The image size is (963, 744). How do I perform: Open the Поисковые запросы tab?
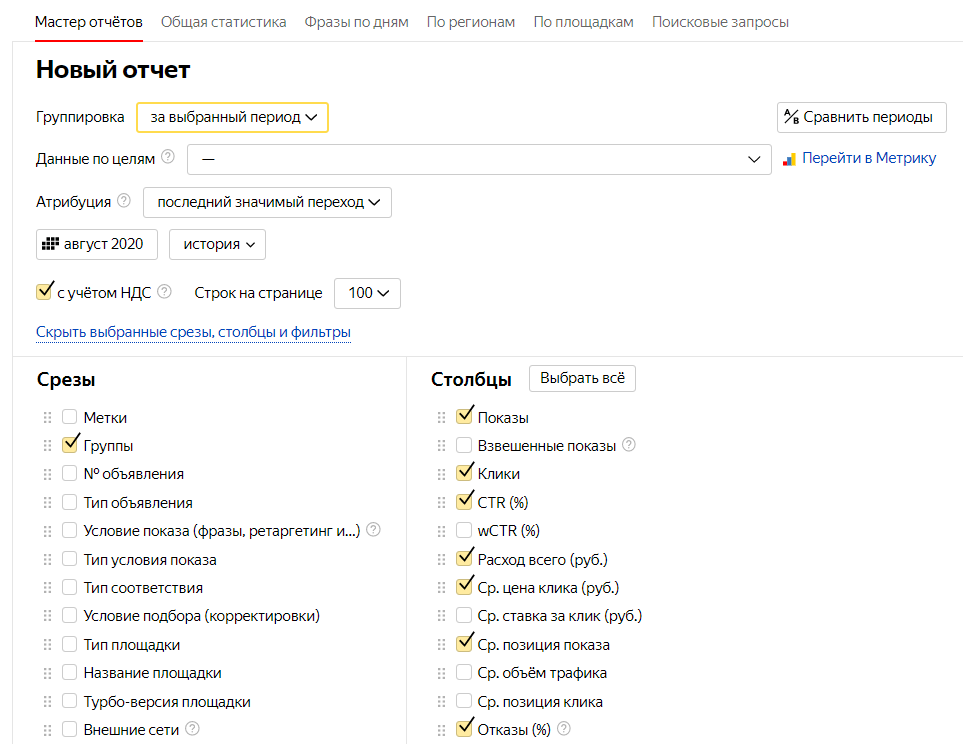[x=720, y=22]
